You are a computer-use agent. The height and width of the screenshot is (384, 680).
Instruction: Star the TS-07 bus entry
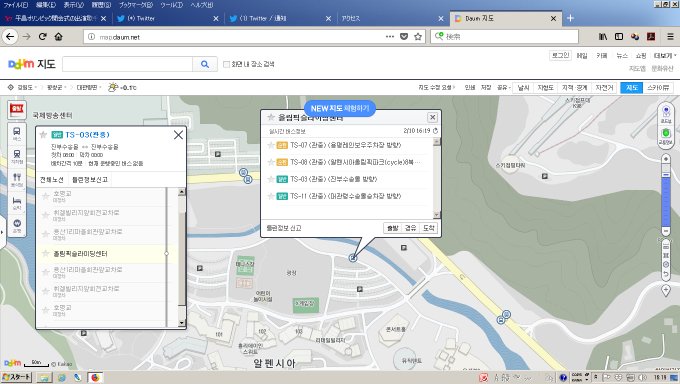click(x=271, y=145)
